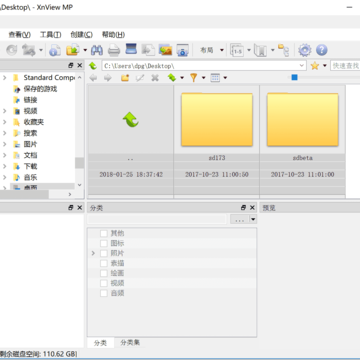360x360 pixels.
Task: Open the 查看(V) menu
Action: click(19, 34)
